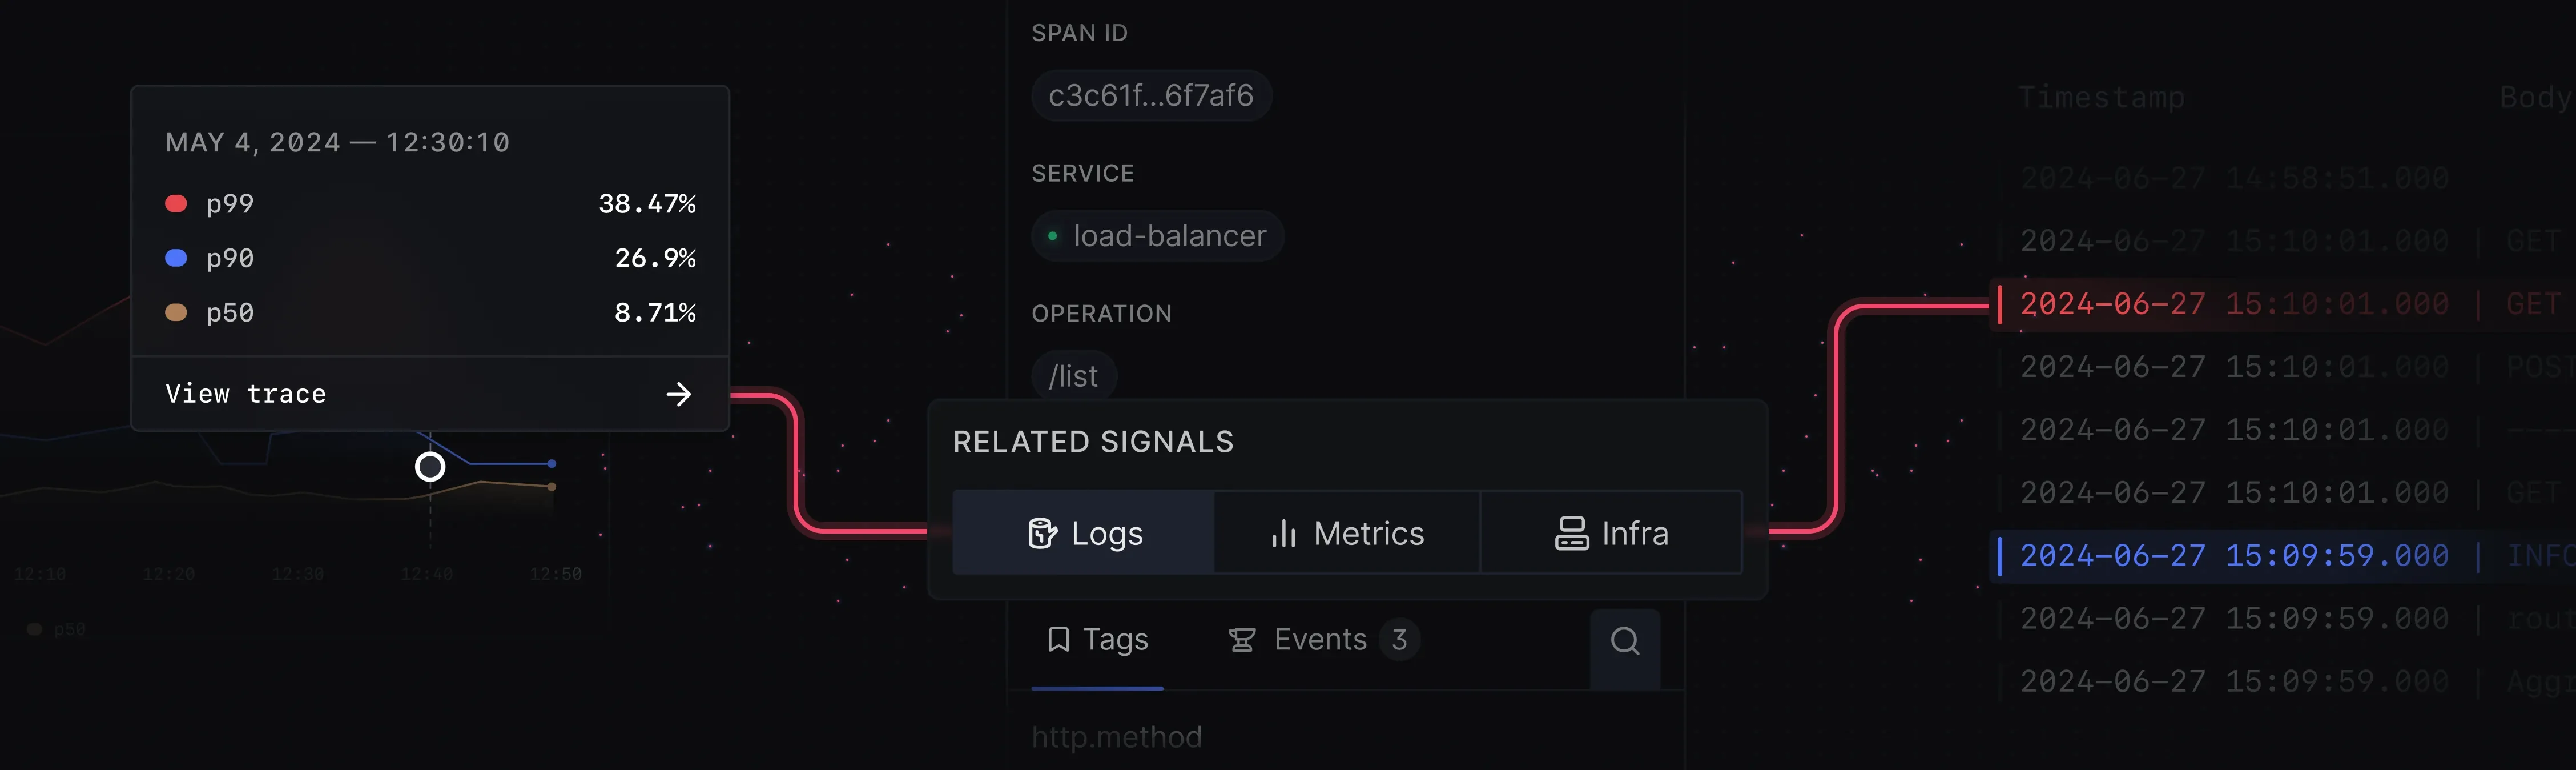Viewport: 2576px width, 770px height.
Task: Click the Infra server icon
Action: click(1571, 534)
